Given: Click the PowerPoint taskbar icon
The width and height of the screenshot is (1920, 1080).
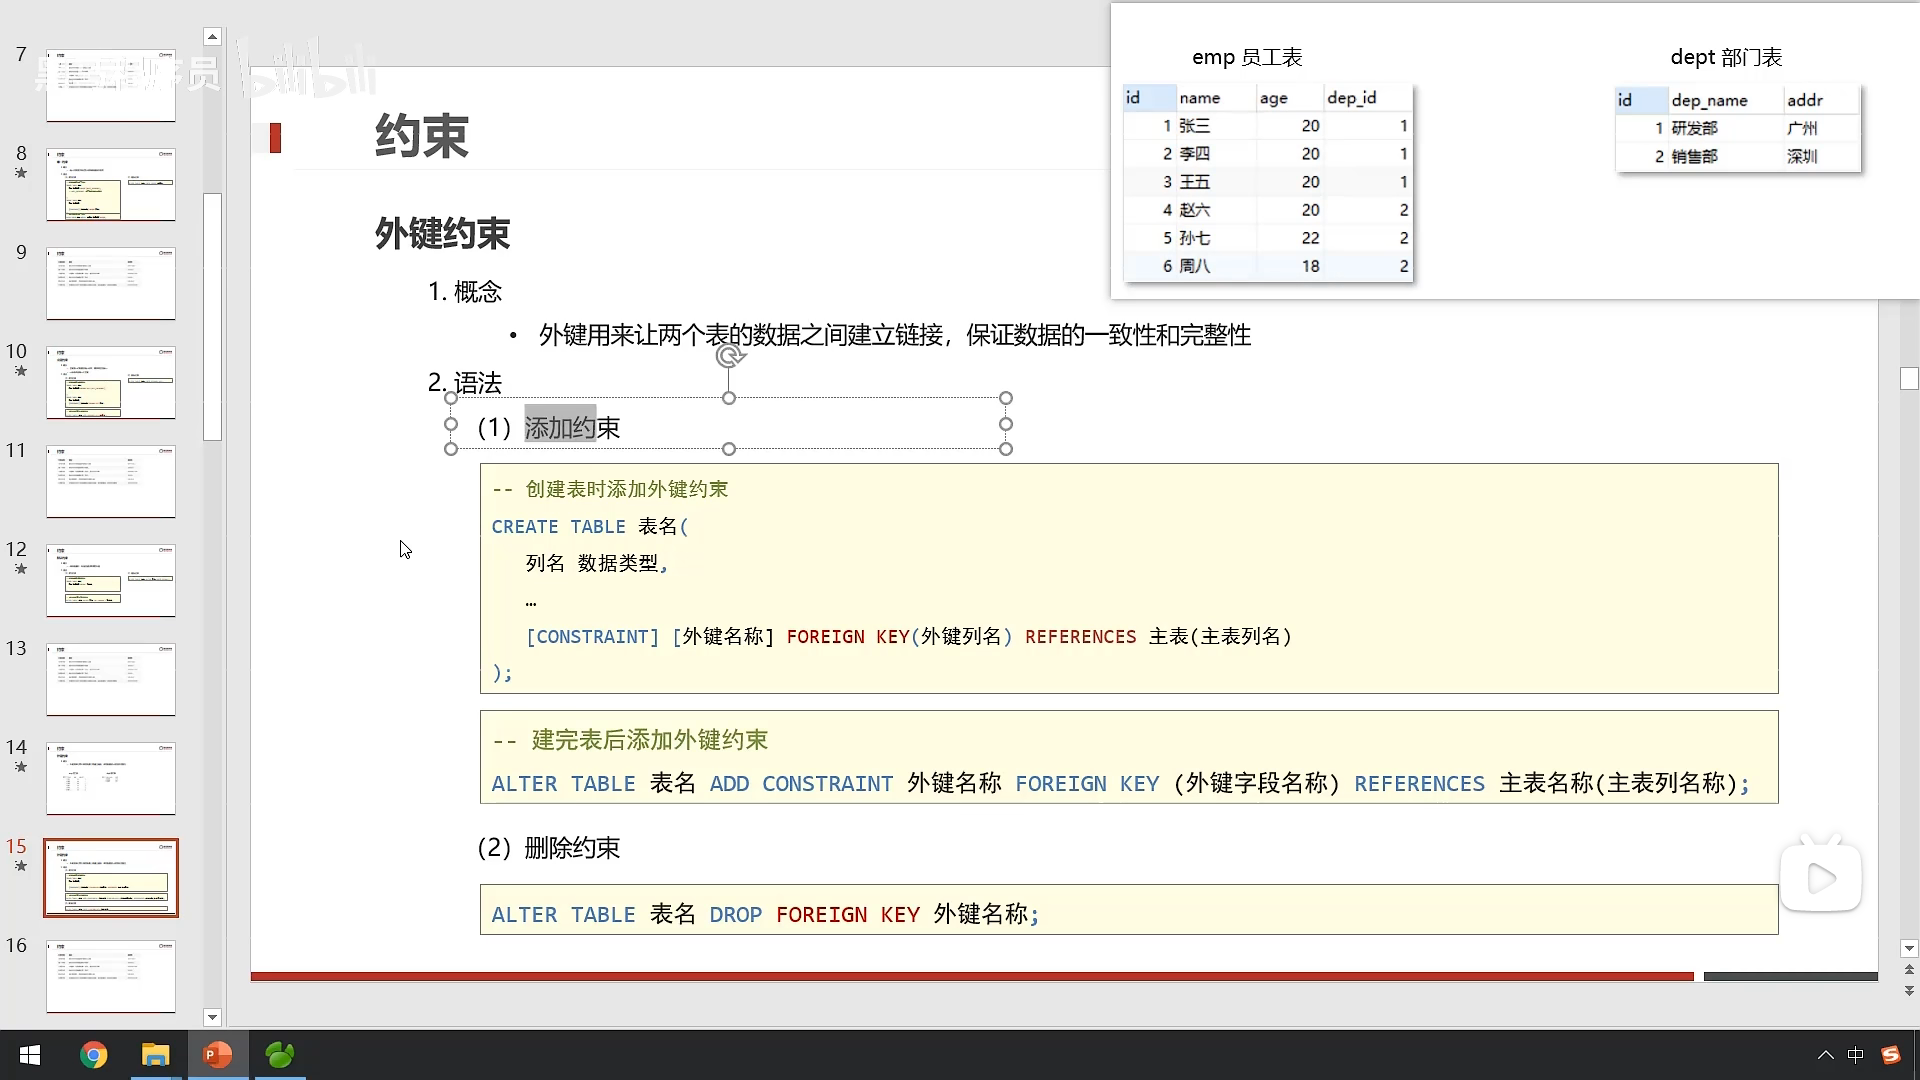Looking at the screenshot, I should pos(217,1055).
